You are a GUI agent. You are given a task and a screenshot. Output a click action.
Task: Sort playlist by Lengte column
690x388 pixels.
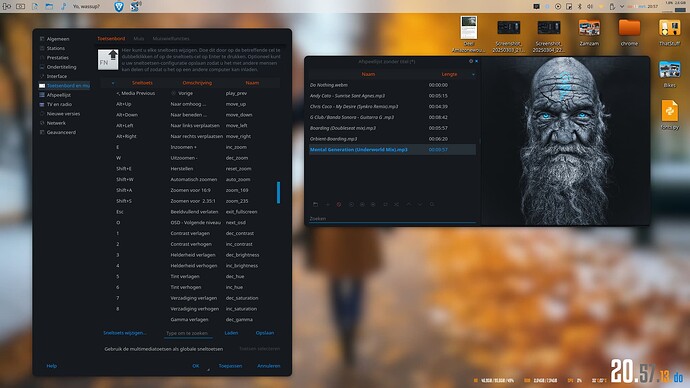449,74
